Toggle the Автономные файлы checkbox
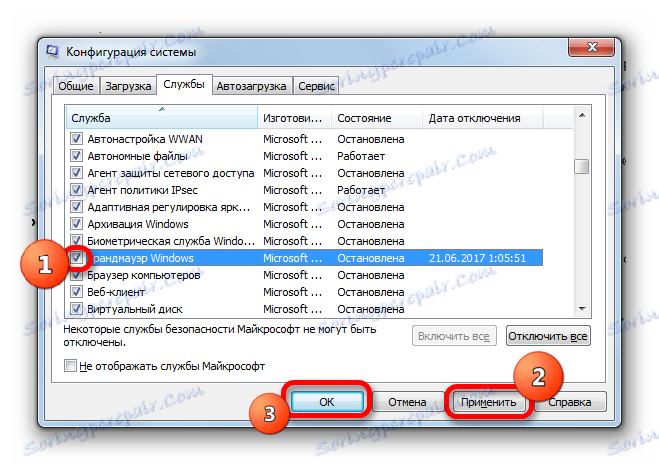This screenshot has width=659, height=465. point(76,156)
